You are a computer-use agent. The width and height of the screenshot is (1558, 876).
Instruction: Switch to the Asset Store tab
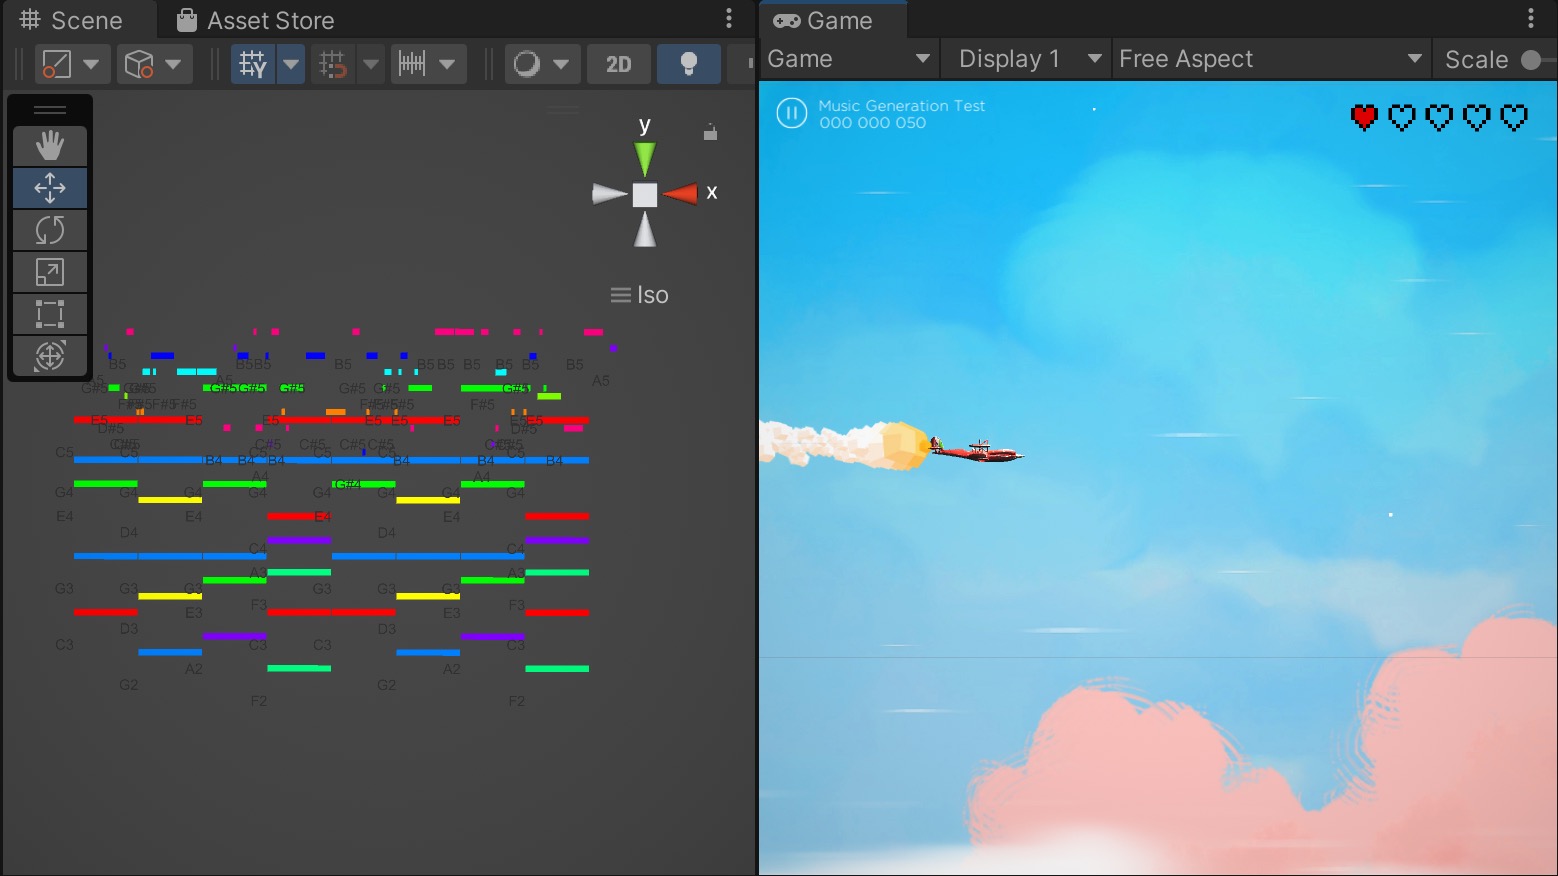tap(256, 20)
